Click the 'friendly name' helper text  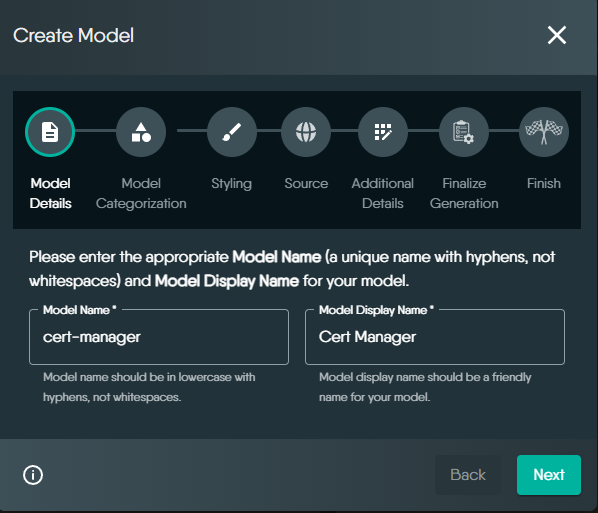point(425,387)
